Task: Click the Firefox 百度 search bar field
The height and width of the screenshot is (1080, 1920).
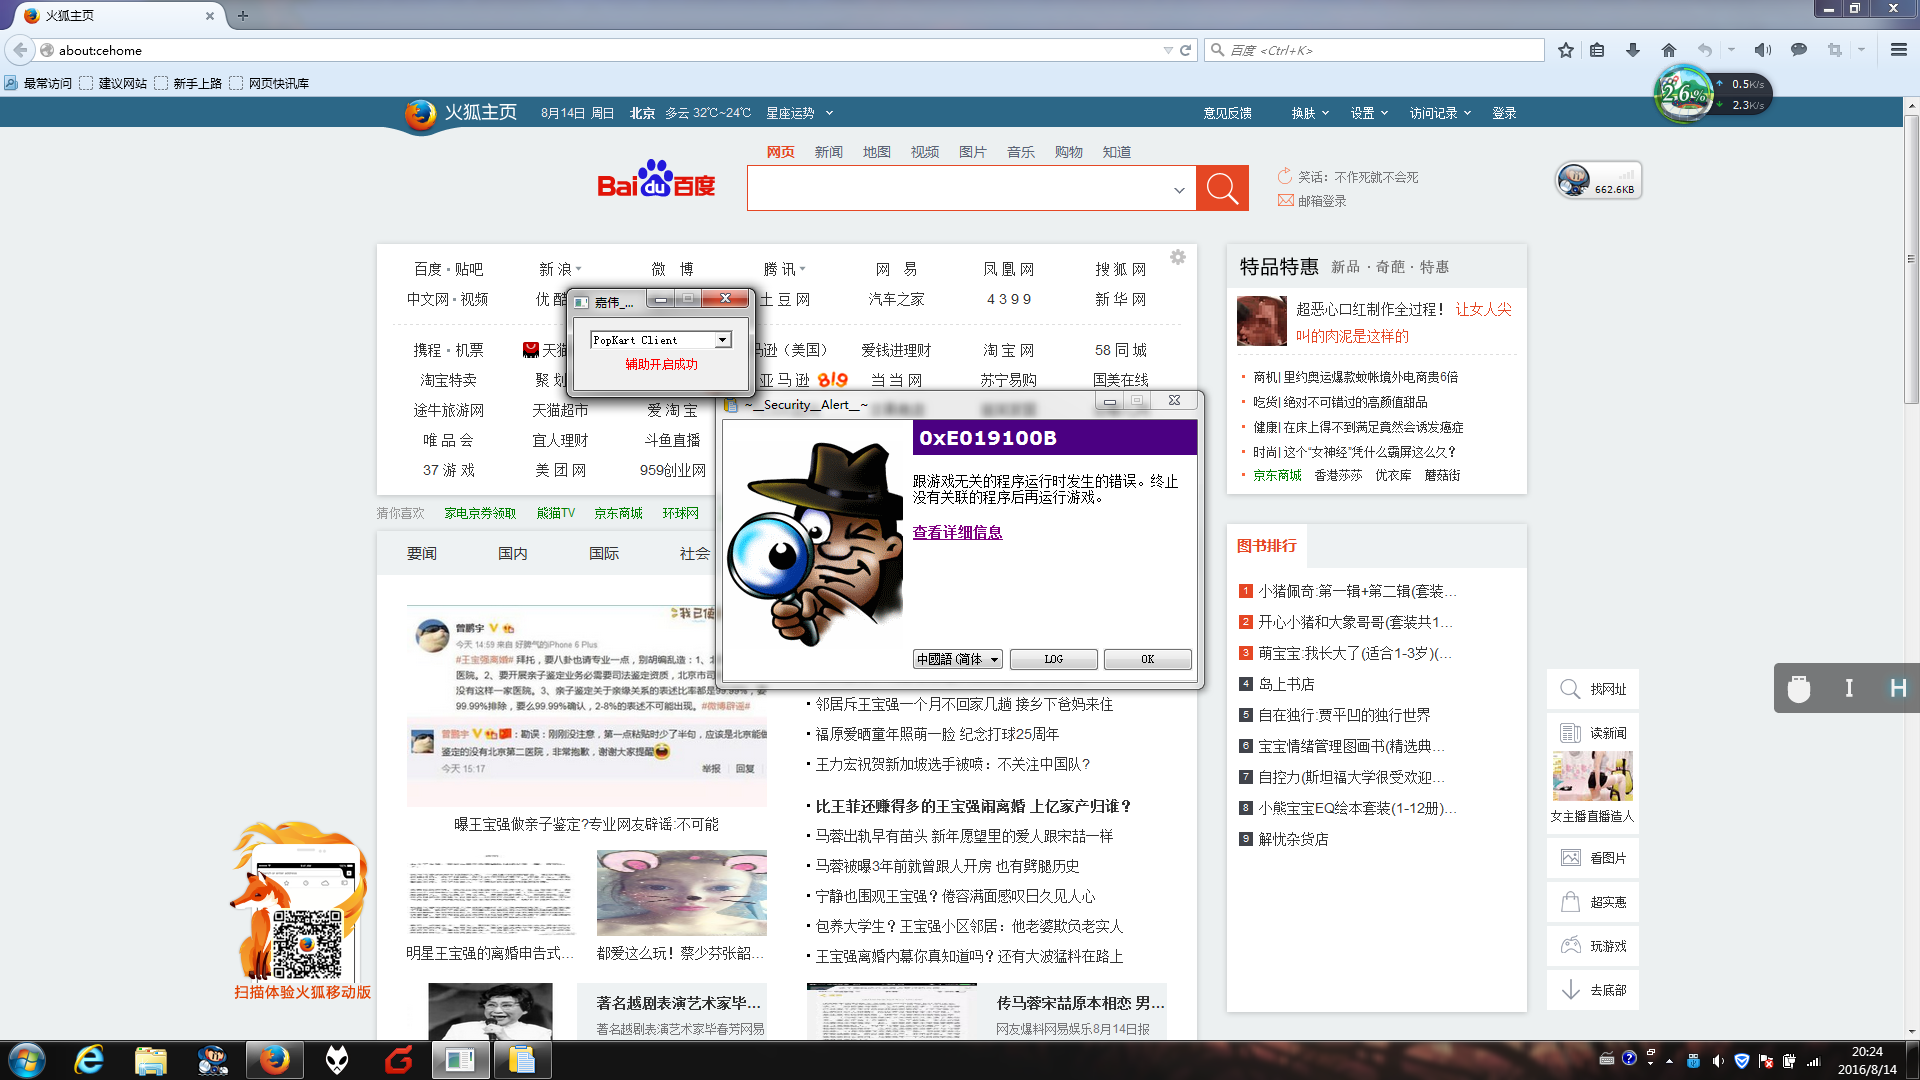Action: (1376, 50)
